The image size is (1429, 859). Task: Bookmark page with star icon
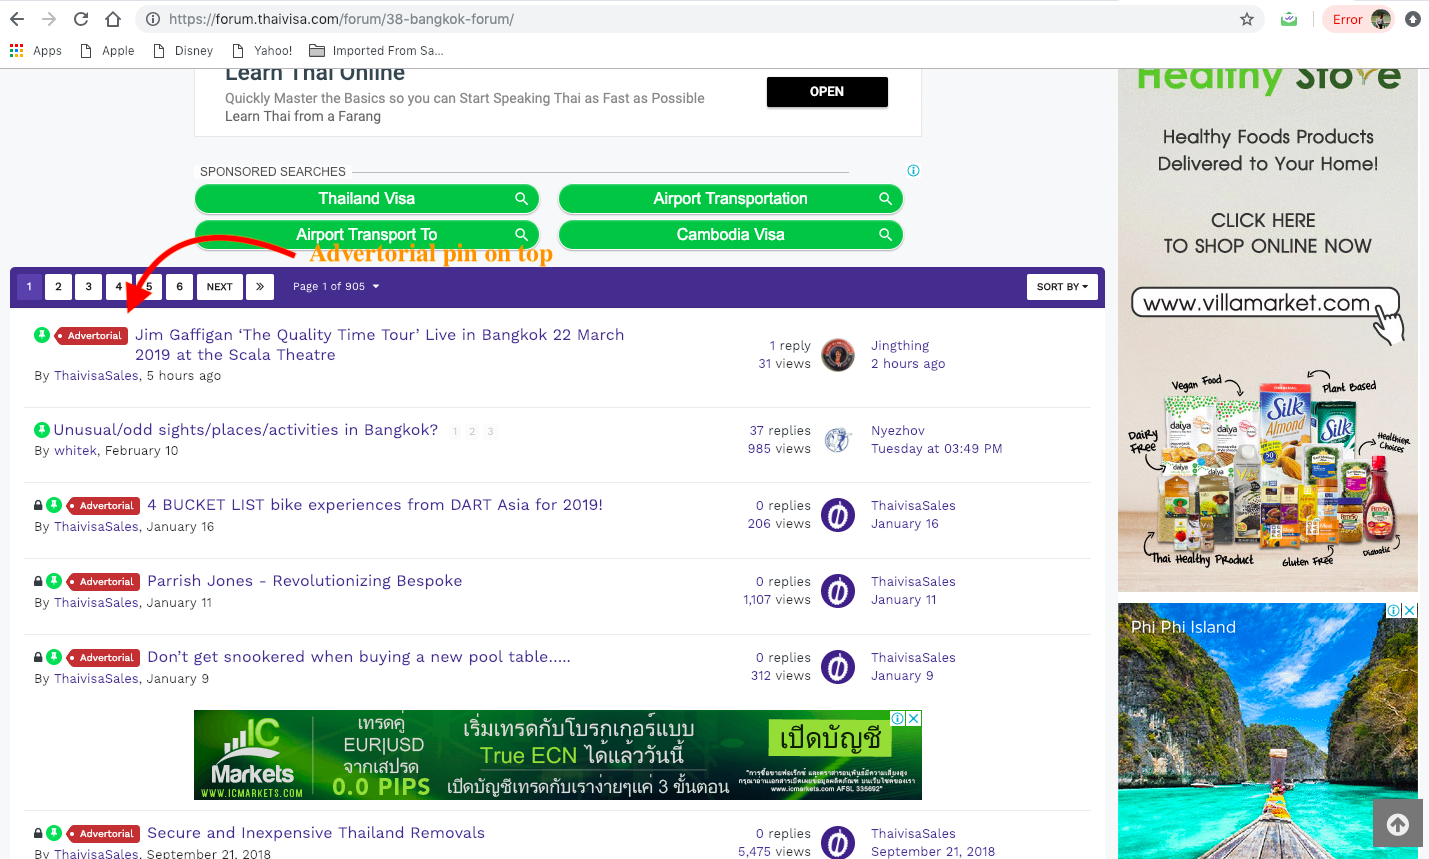point(1247,19)
